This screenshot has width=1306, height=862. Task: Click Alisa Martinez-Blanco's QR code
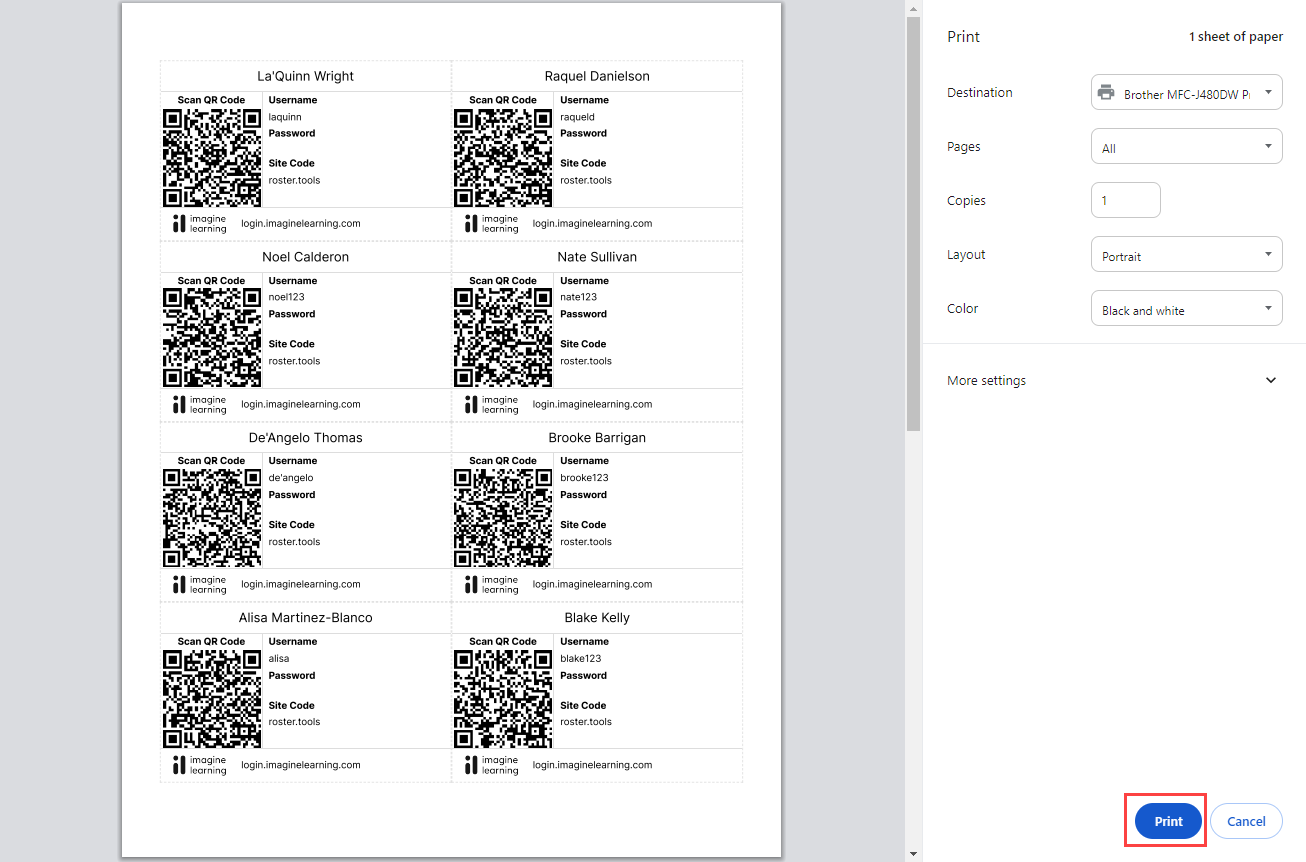211,698
